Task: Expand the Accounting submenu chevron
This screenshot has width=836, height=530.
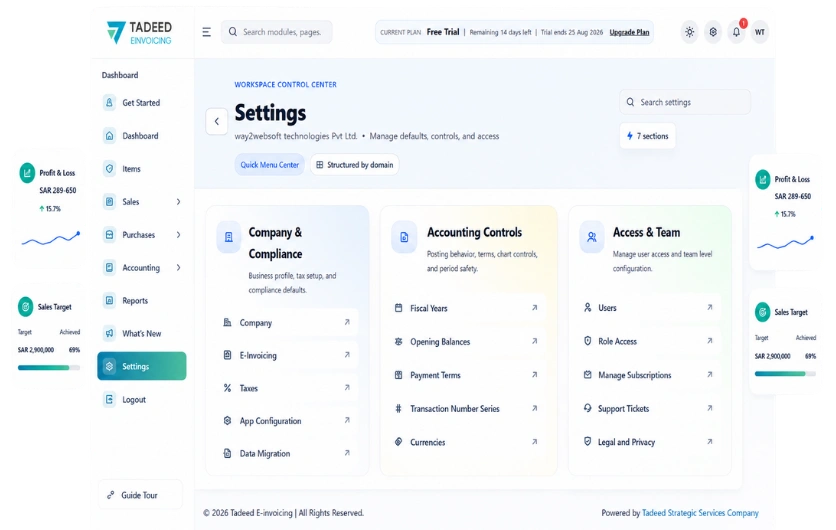Action: coord(179,267)
